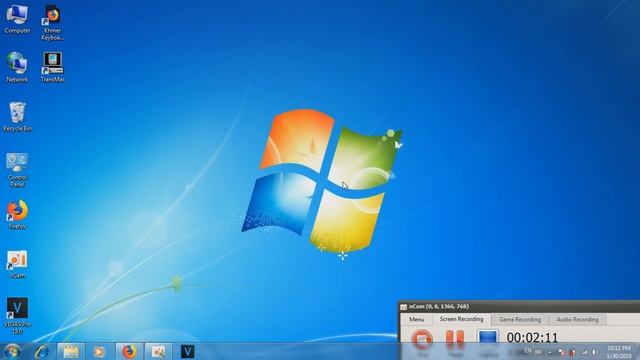640x360 pixels.
Task: Click the 00:02:11 recording timer
Action: (x=532, y=338)
